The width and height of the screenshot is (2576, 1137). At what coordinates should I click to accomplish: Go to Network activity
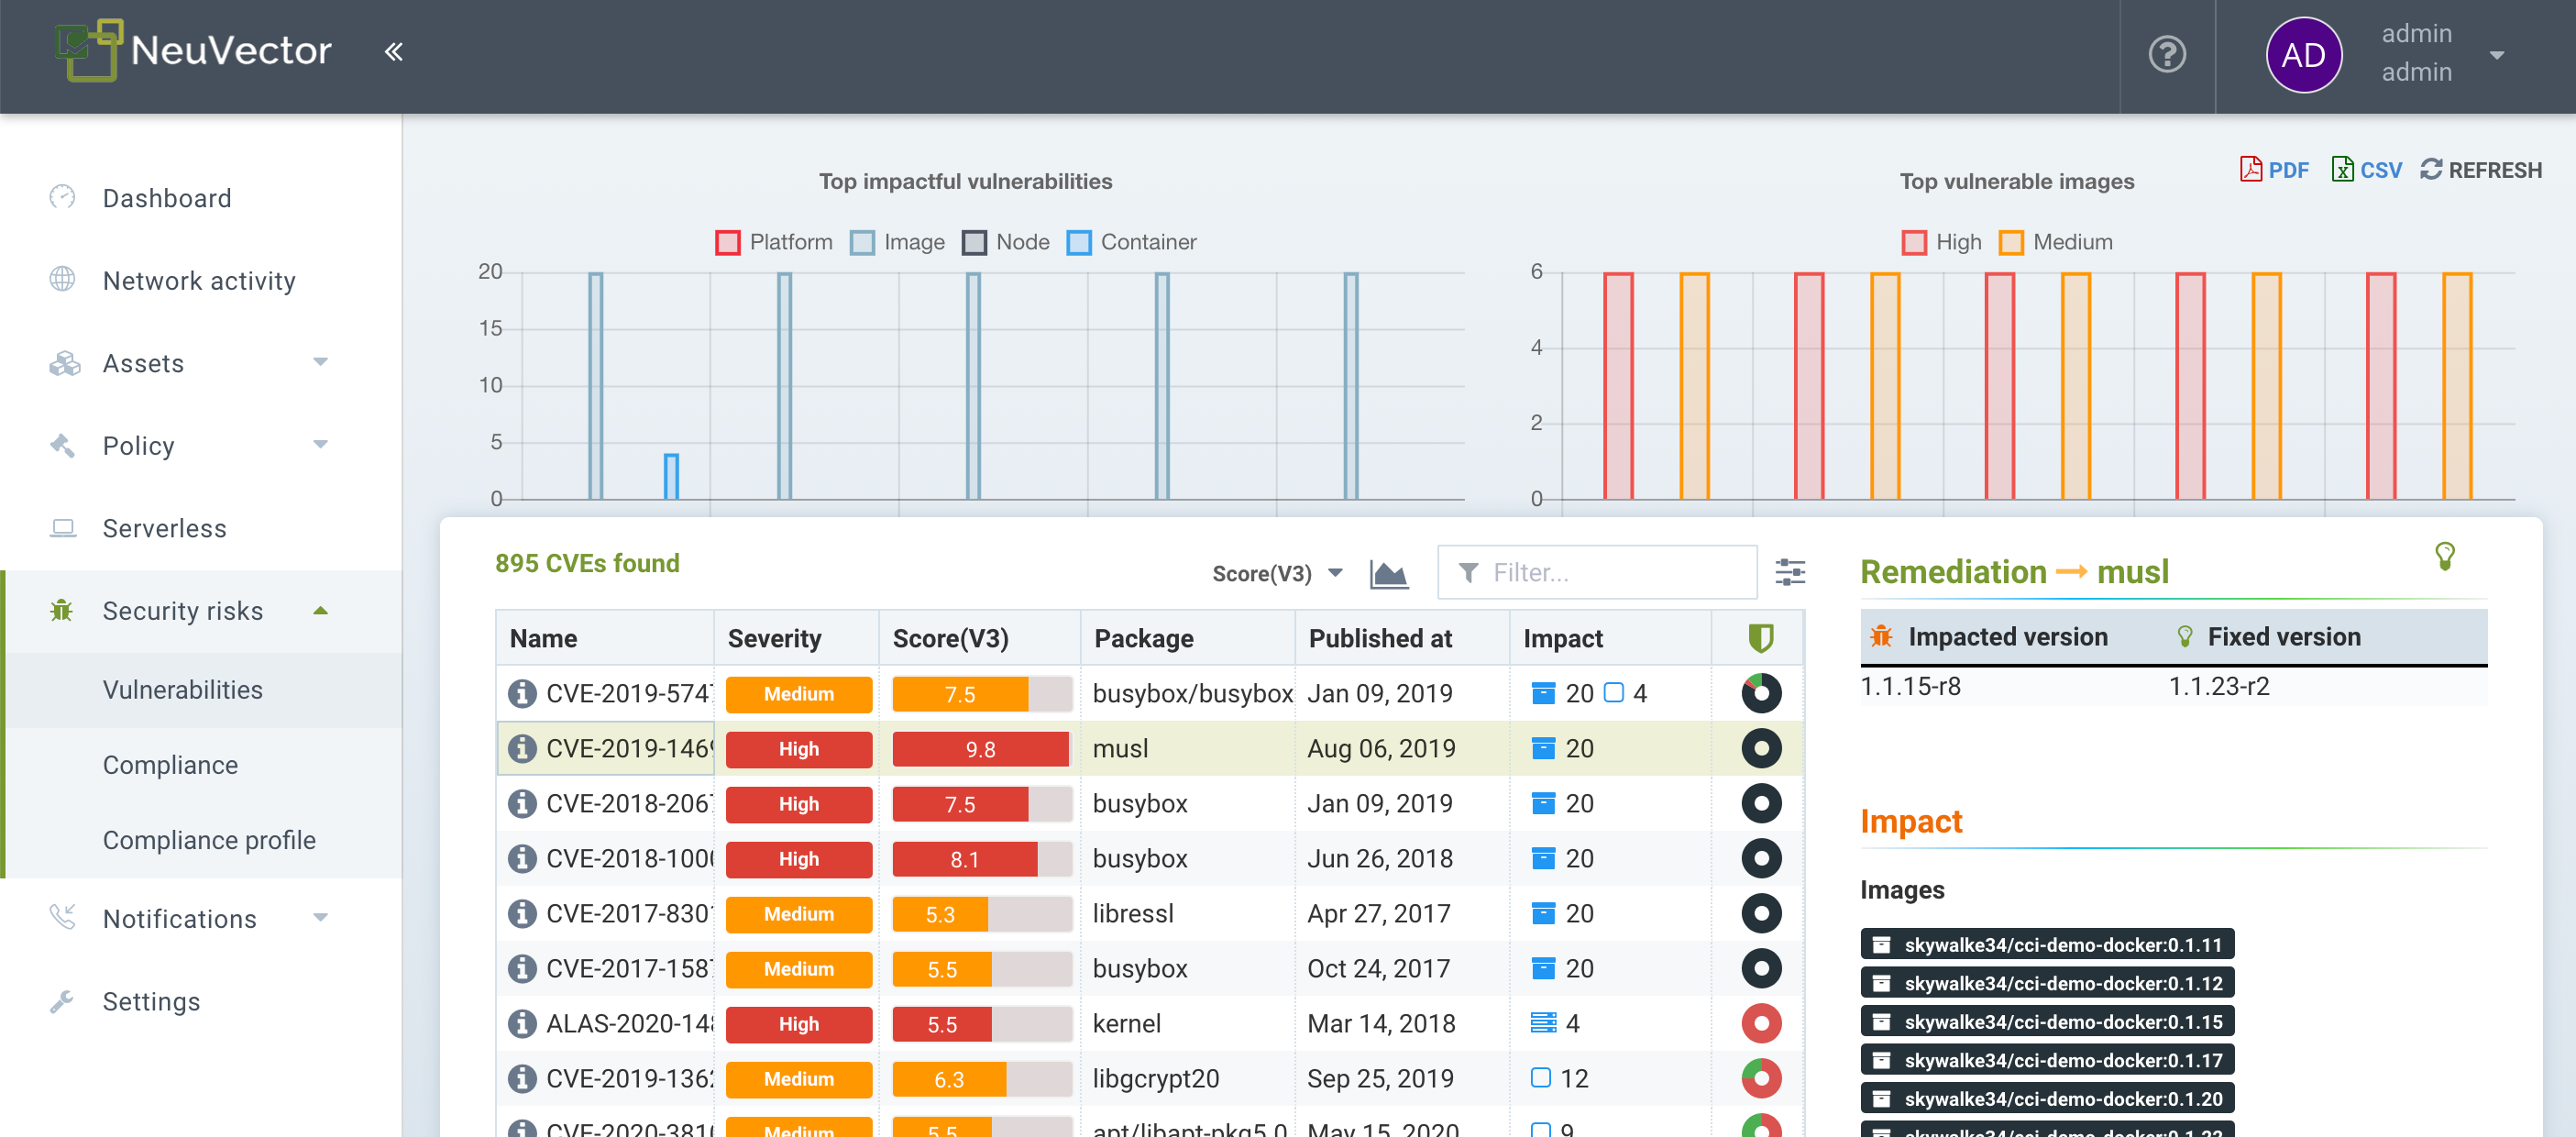click(199, 281)
